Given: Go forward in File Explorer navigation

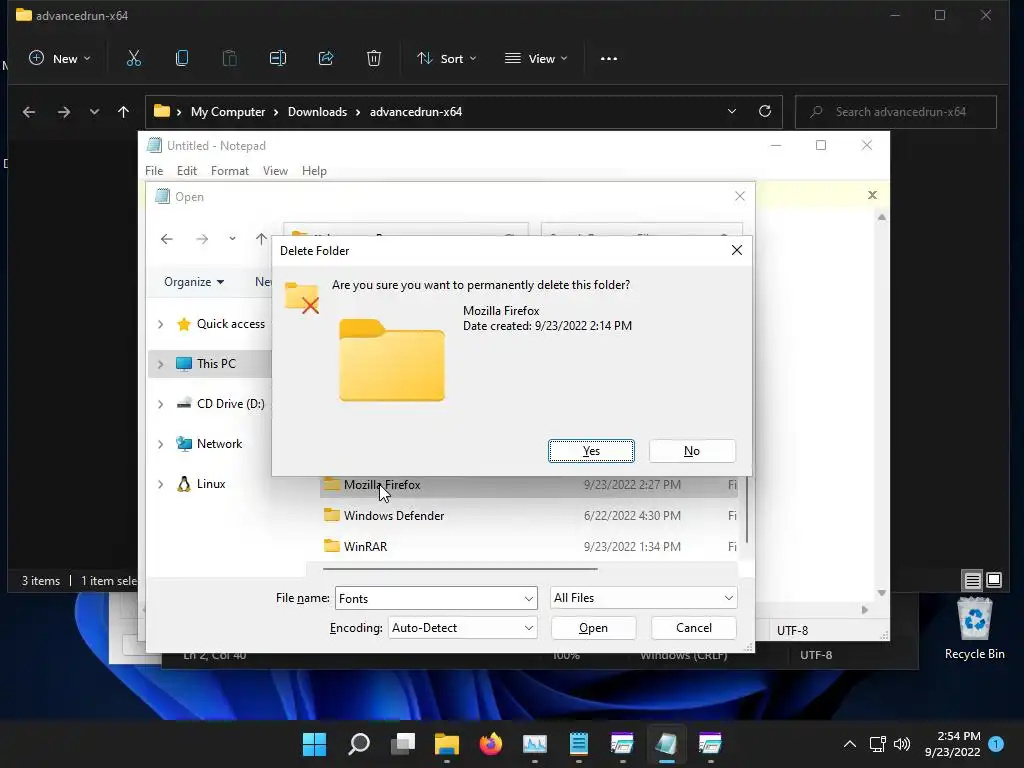Looking at the screenshot, I should (x=63, y=112).
